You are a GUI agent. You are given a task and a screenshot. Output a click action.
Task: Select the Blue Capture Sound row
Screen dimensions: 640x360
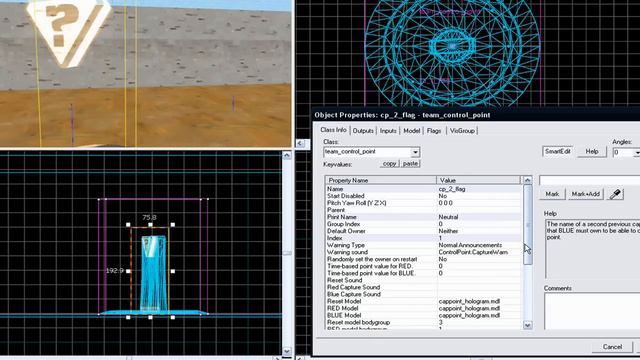[x=423, y=294]
